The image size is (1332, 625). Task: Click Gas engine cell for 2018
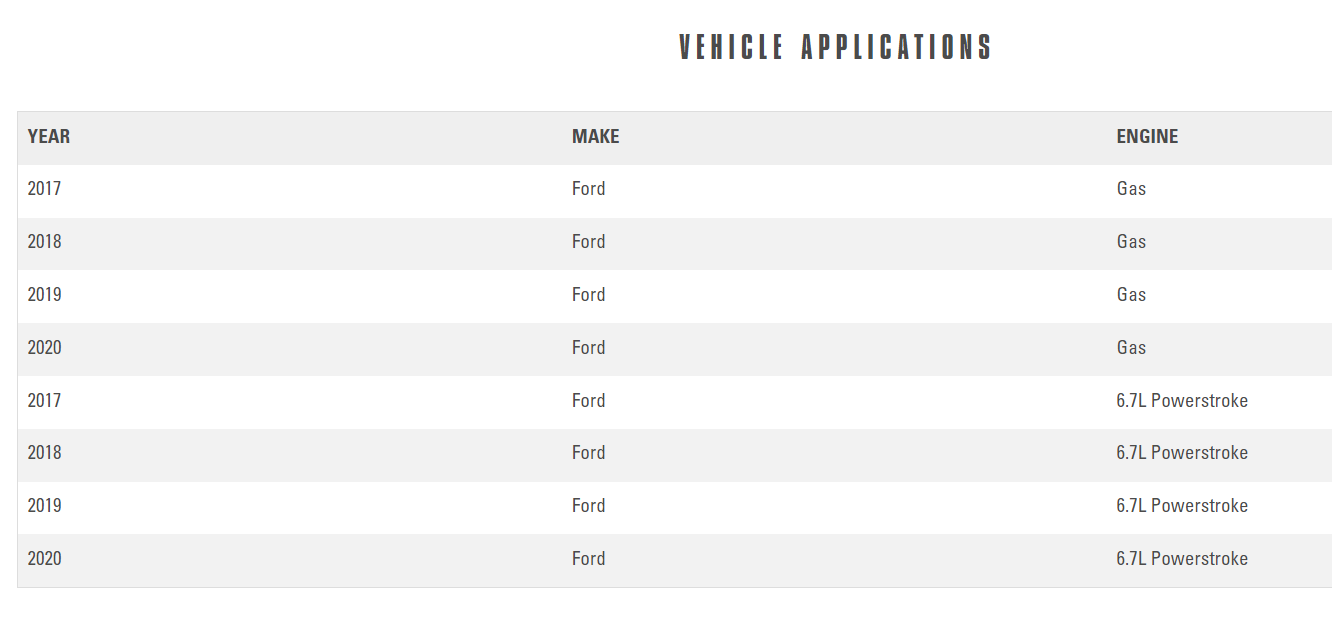point(1131,242)
